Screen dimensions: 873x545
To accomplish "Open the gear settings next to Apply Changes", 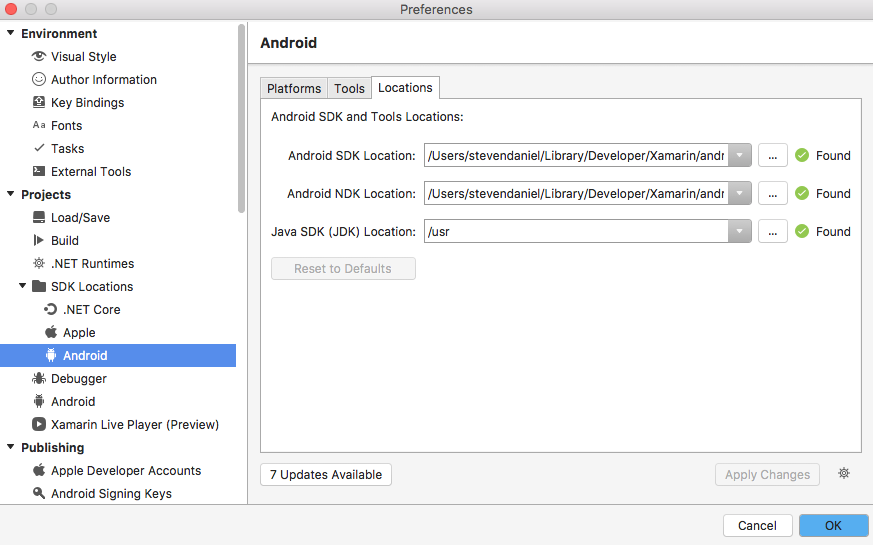I will point(844,473).
